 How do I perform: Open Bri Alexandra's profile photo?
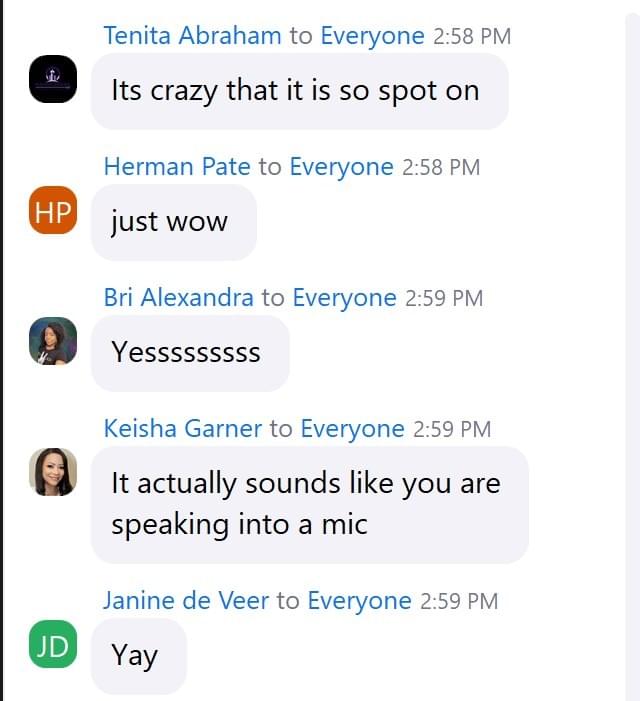click(x=53, y=341)
